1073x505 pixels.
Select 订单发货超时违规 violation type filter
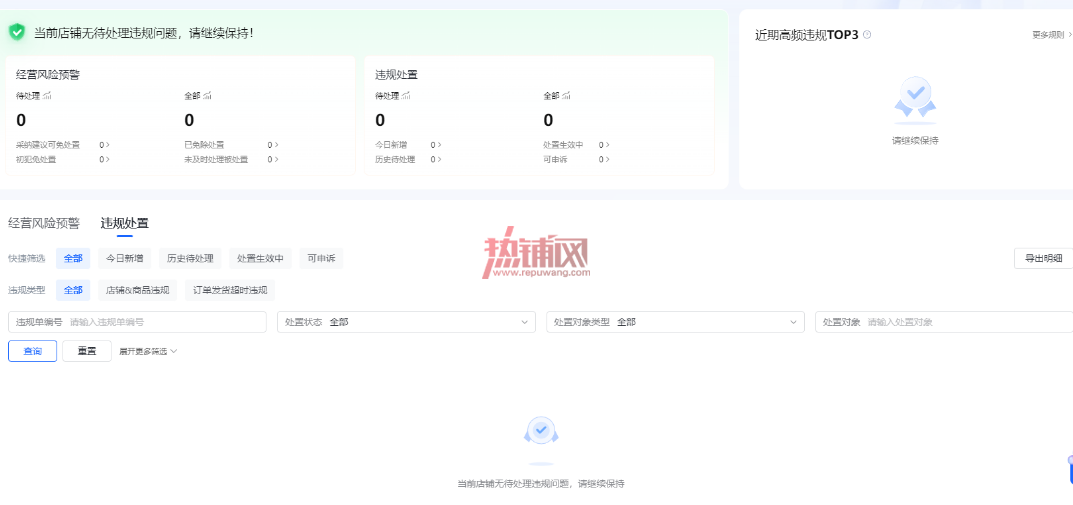click(x=230, y=290)
